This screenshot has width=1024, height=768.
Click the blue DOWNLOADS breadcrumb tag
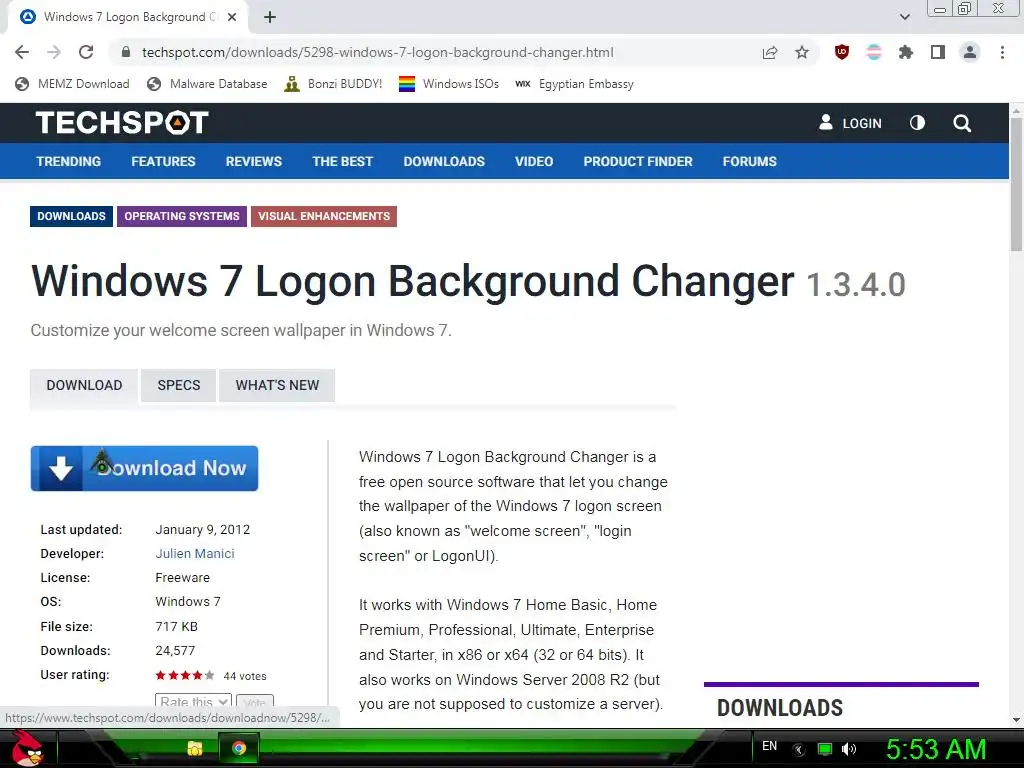[x=71, y=216]
